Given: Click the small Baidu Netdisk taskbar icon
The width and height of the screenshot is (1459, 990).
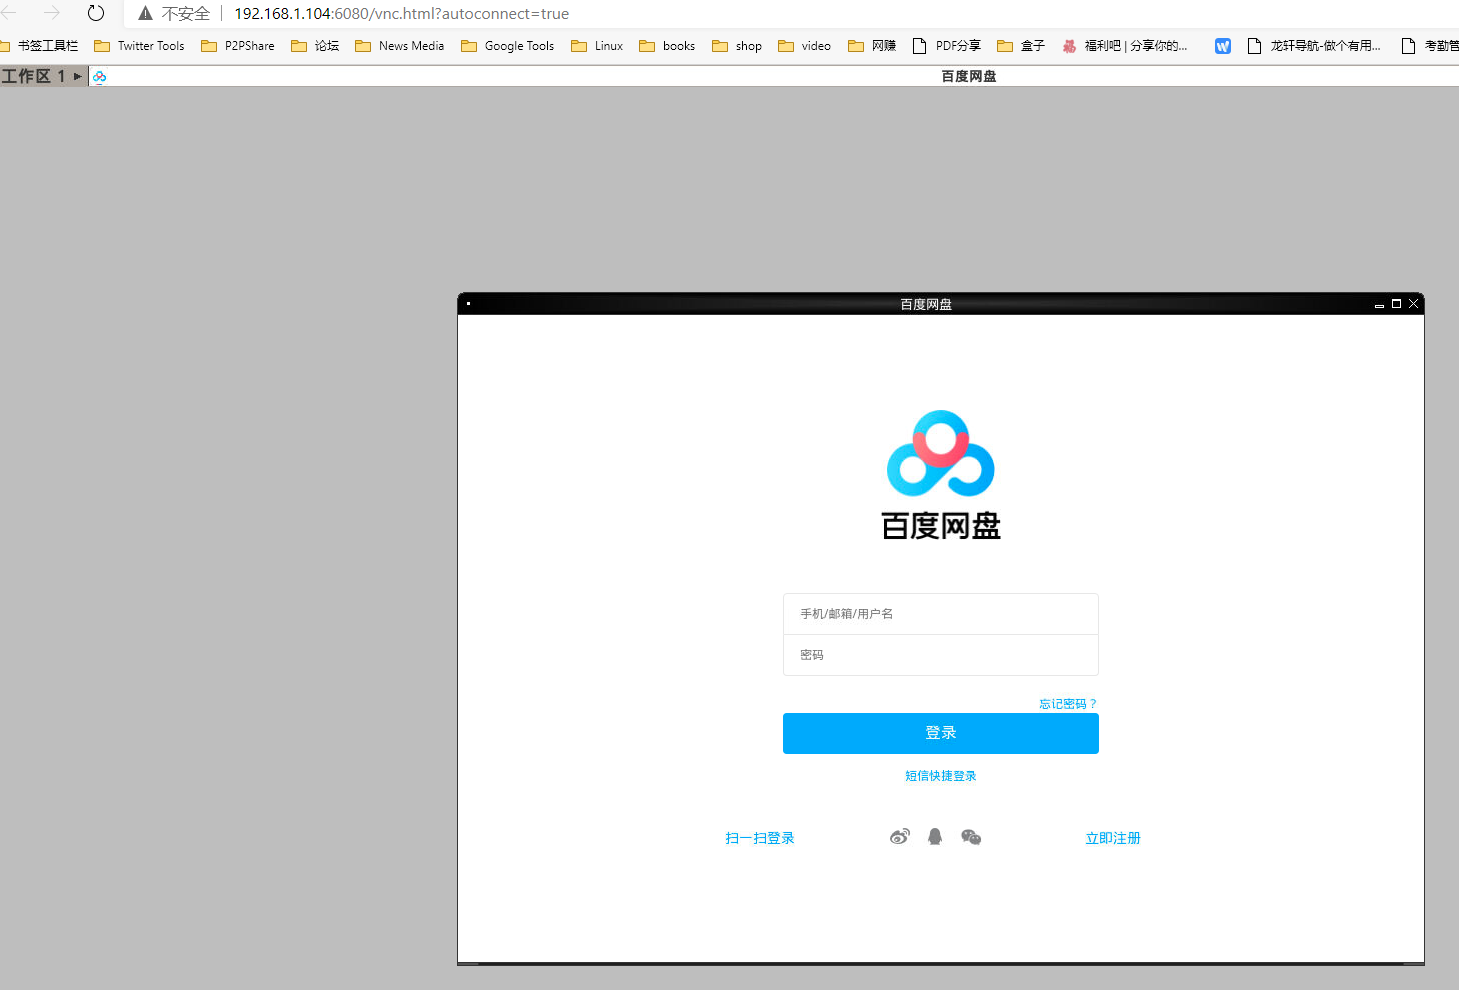Looking at the screenshot, I should pos(99,76).
